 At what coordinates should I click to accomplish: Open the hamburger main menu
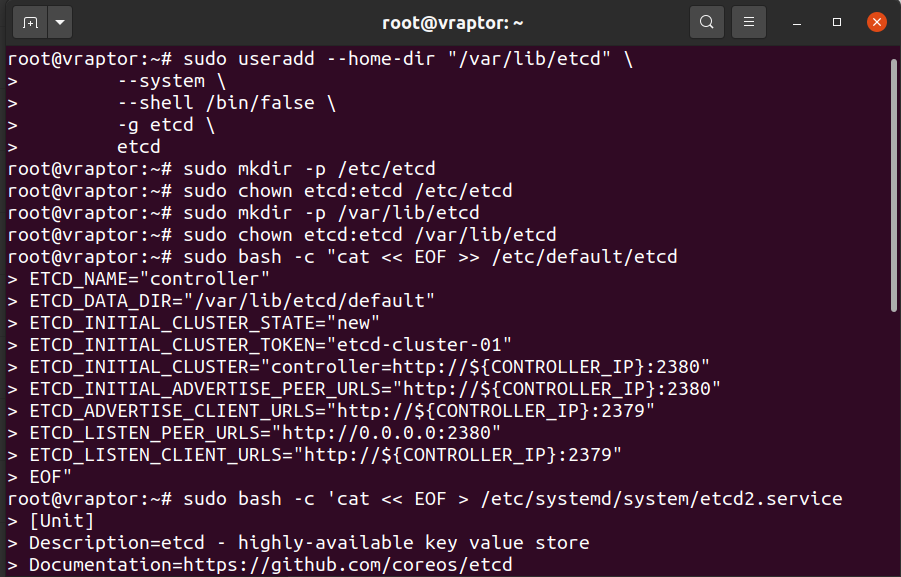(x=749, y=22)
